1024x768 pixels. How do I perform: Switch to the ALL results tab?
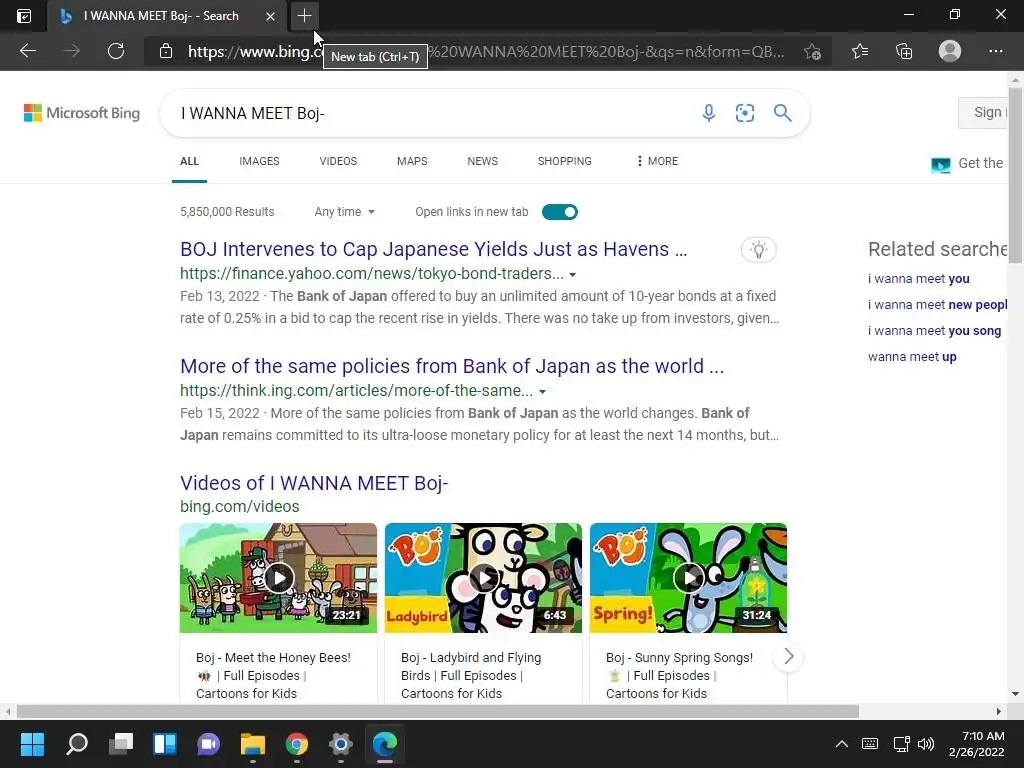tap(189, 161)
